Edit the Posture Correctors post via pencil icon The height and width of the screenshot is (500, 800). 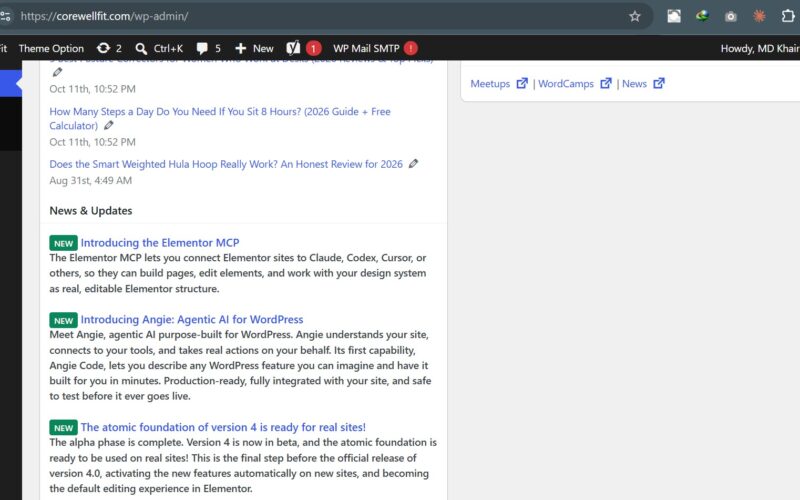57,72
